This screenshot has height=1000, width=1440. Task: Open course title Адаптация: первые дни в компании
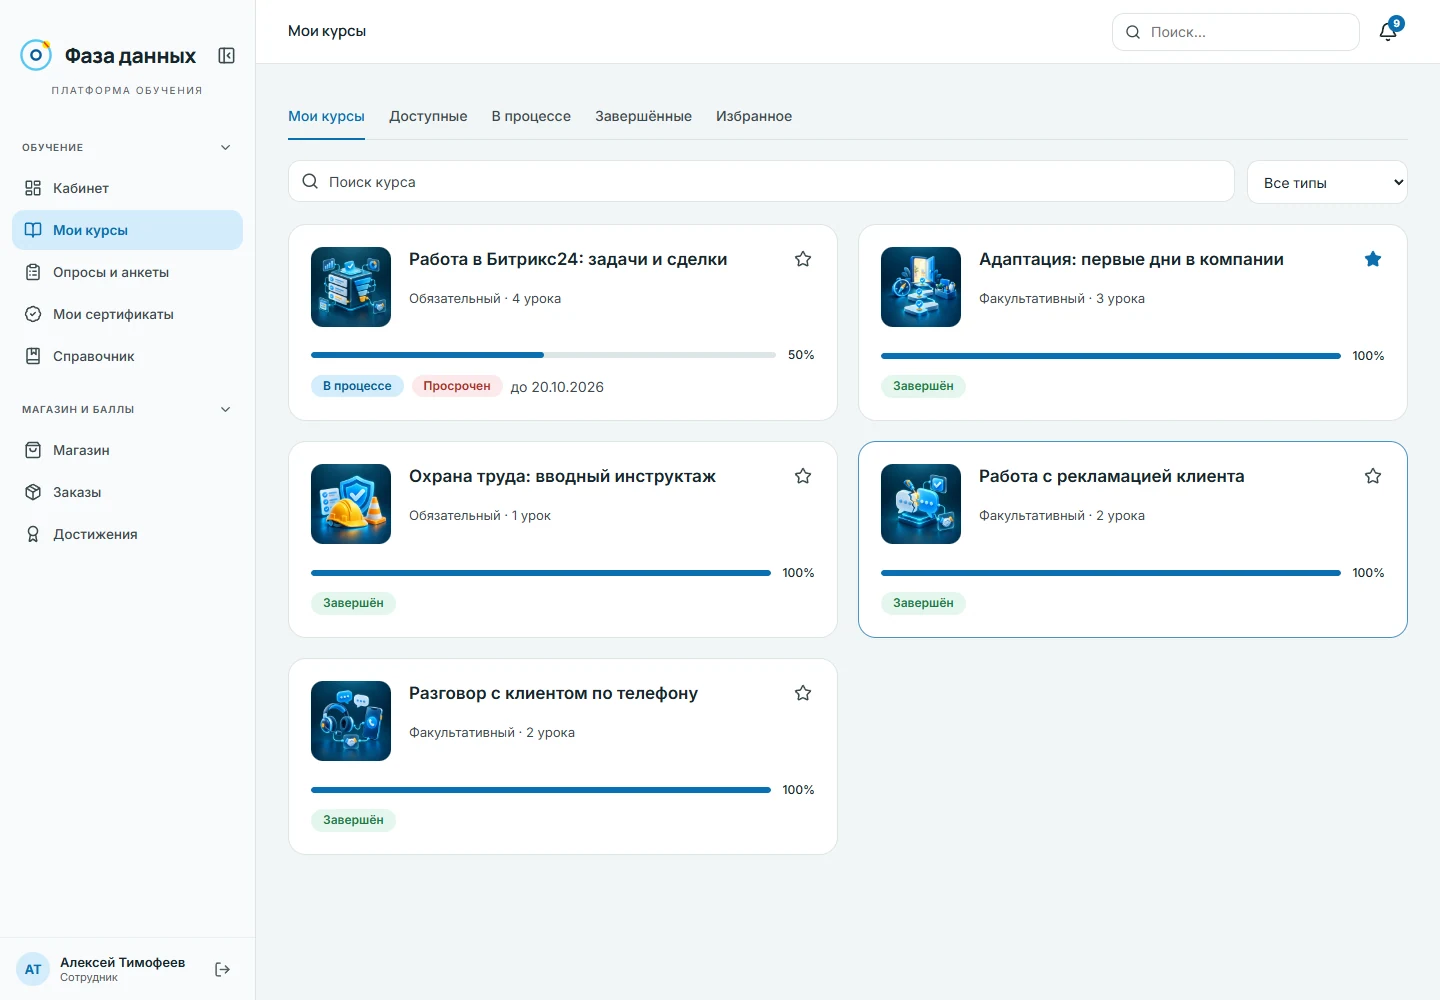coord(1131,259)
